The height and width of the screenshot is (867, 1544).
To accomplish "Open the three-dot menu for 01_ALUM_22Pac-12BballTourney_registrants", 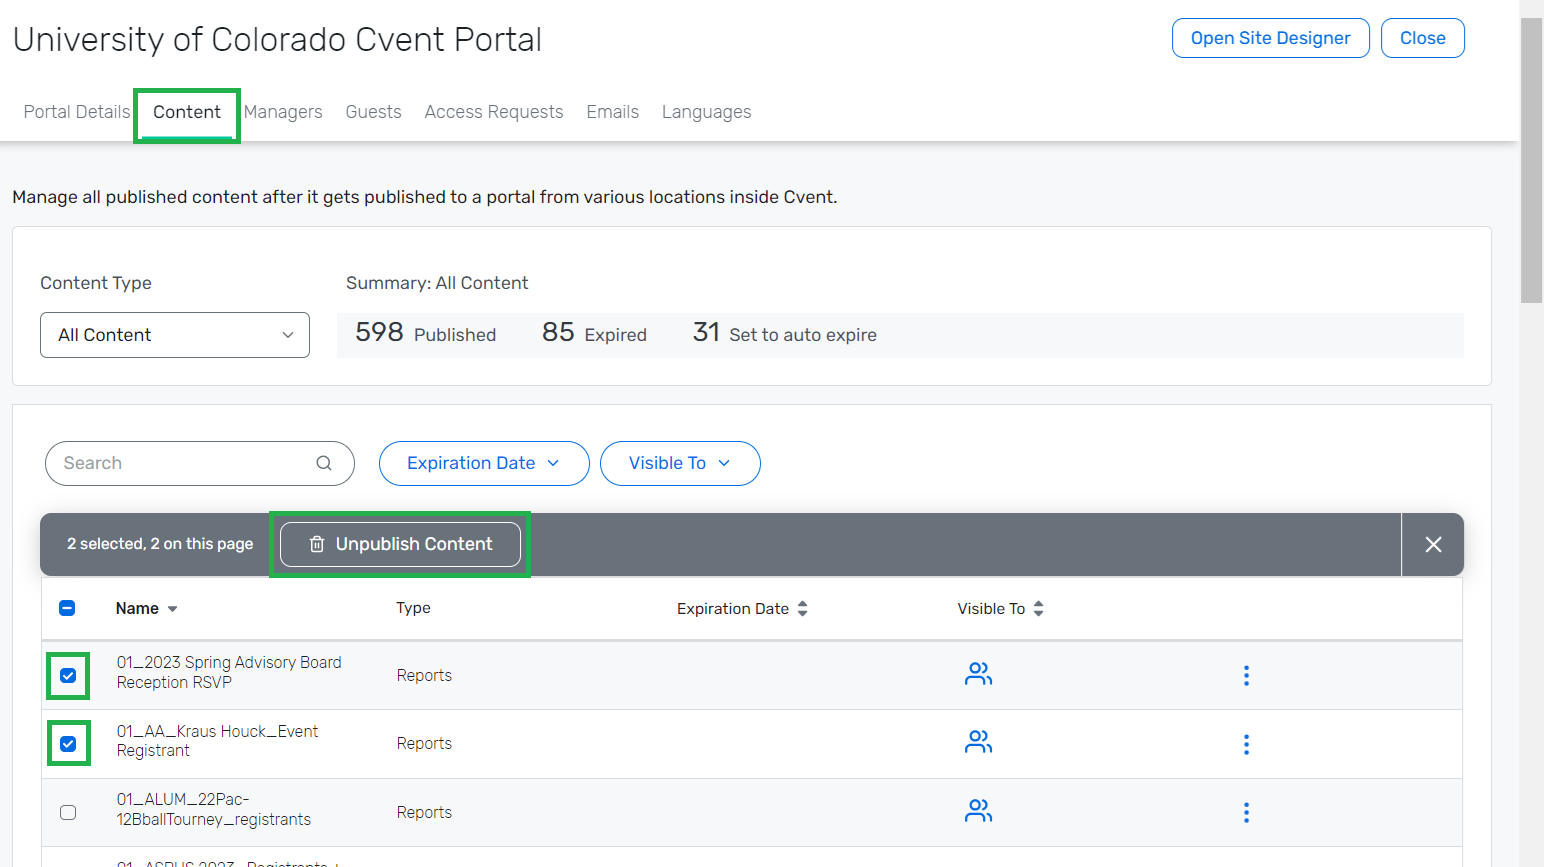I will click(x=1246, y=812).
